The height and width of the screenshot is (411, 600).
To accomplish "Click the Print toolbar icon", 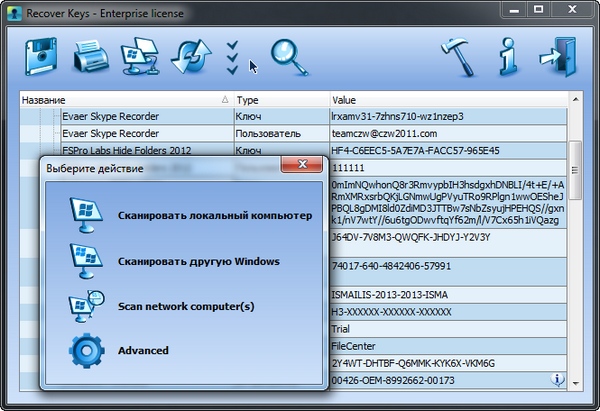I will tap(91, 56).
